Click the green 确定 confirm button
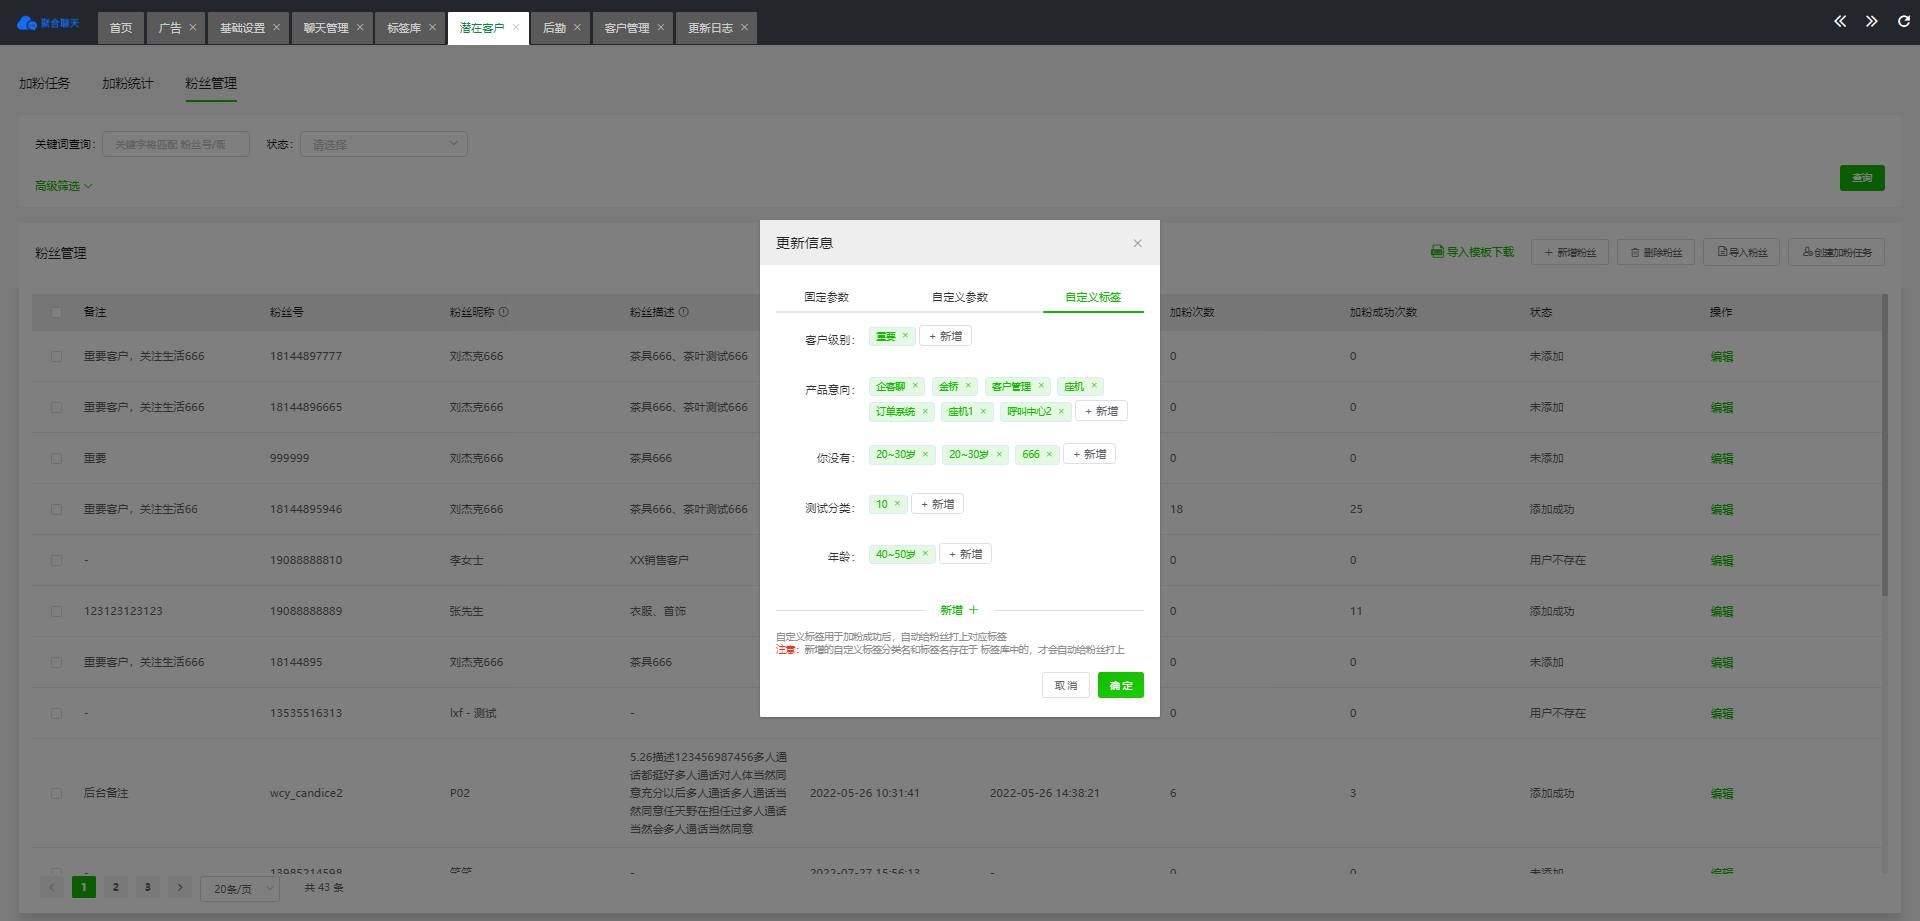The image size is (1920, 921). [x=1120, y=685]
